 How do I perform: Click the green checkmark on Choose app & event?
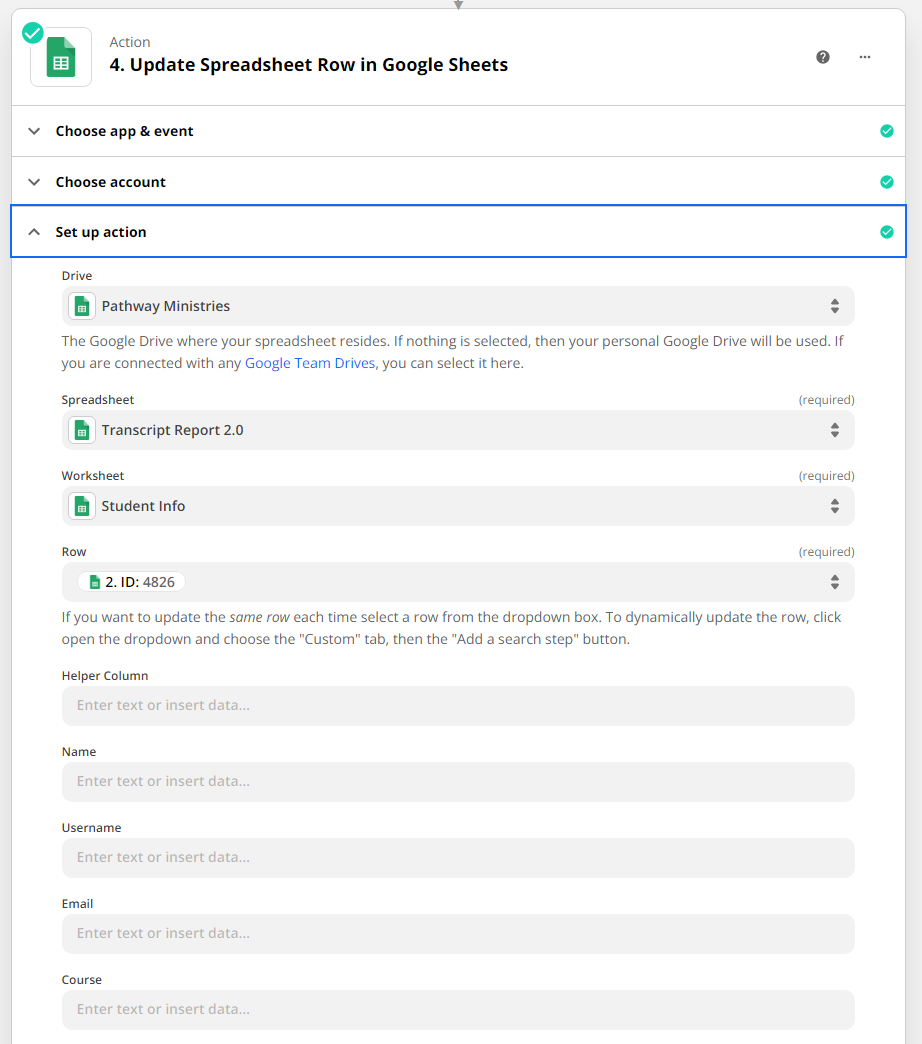(887, 131)
